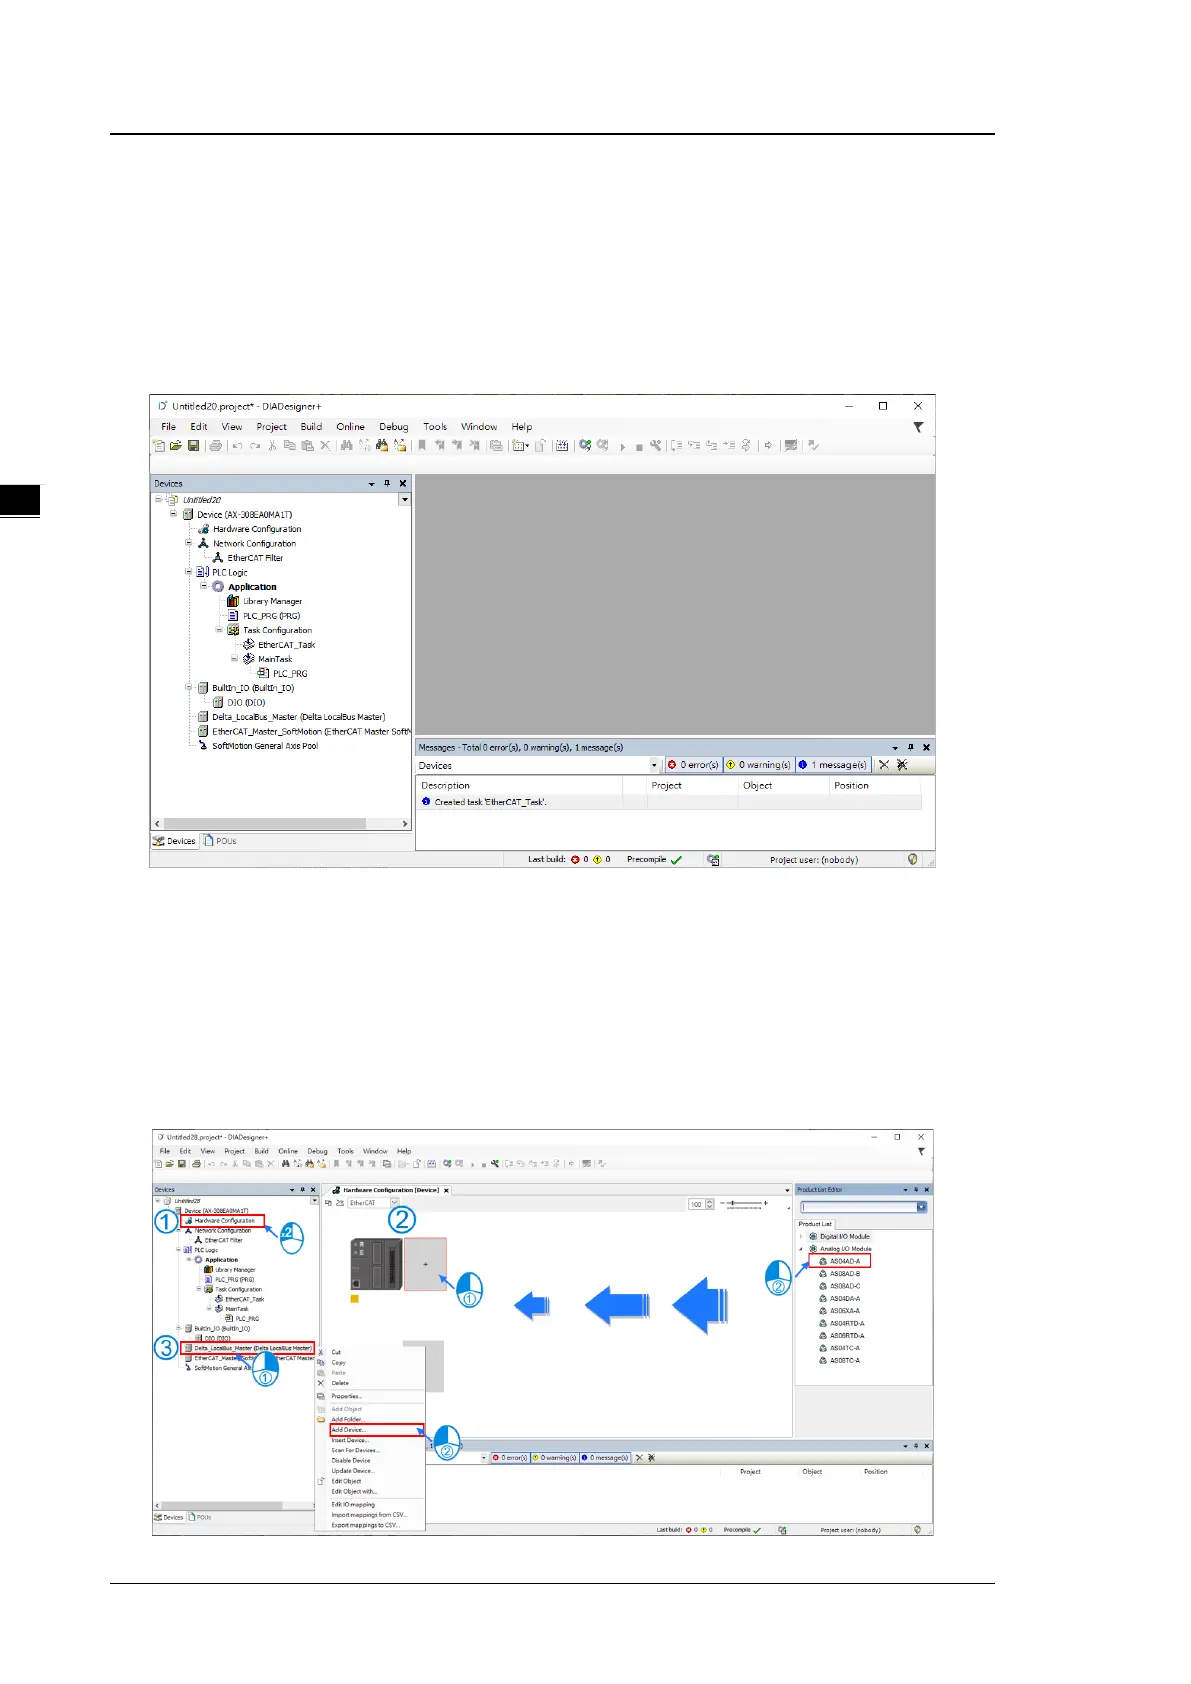The height and width of the screenshot is (1684, 1191).
Task: Click Paste icon in Untitled20 toolbar
Action: (x=307, y=446)
